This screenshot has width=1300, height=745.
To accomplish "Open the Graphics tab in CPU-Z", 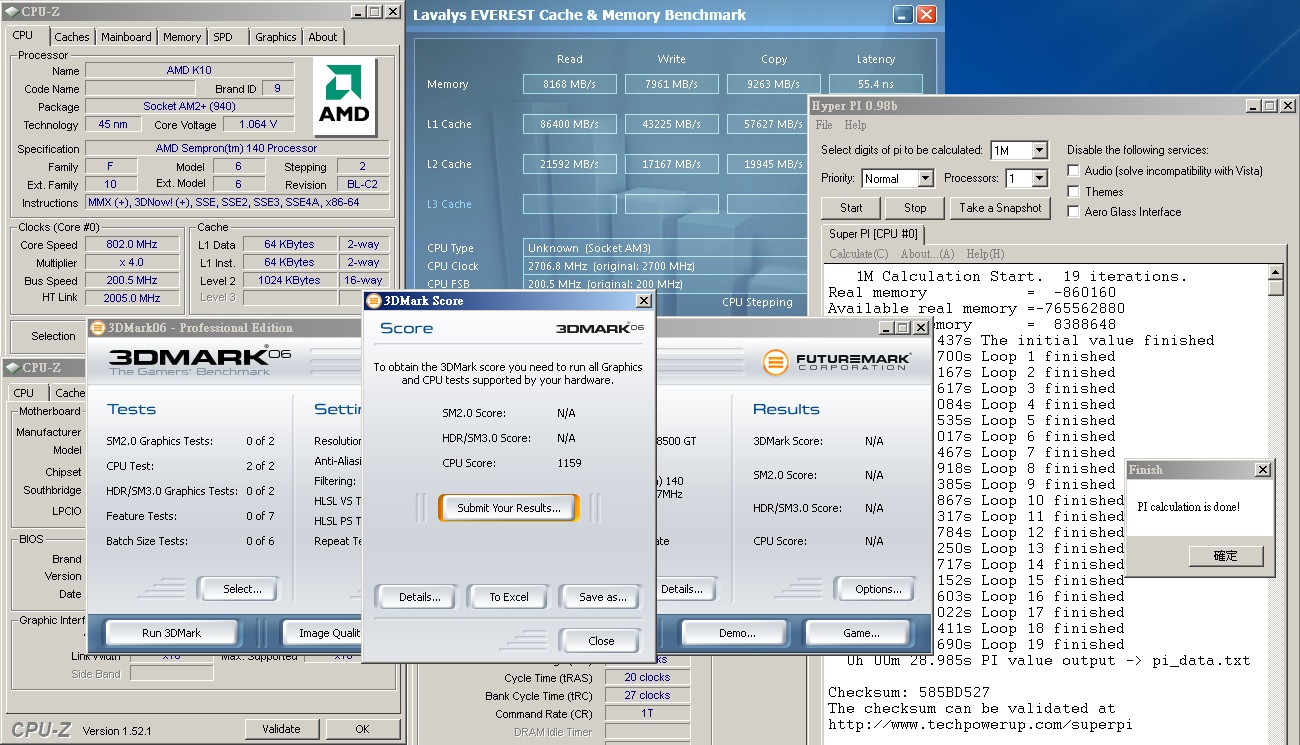I will pyautogui.click(x=276, y=37).
